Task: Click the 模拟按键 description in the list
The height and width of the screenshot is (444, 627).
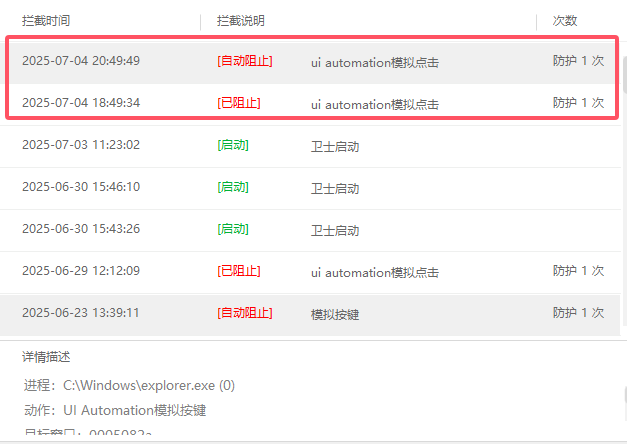Action: coord(334,314)
